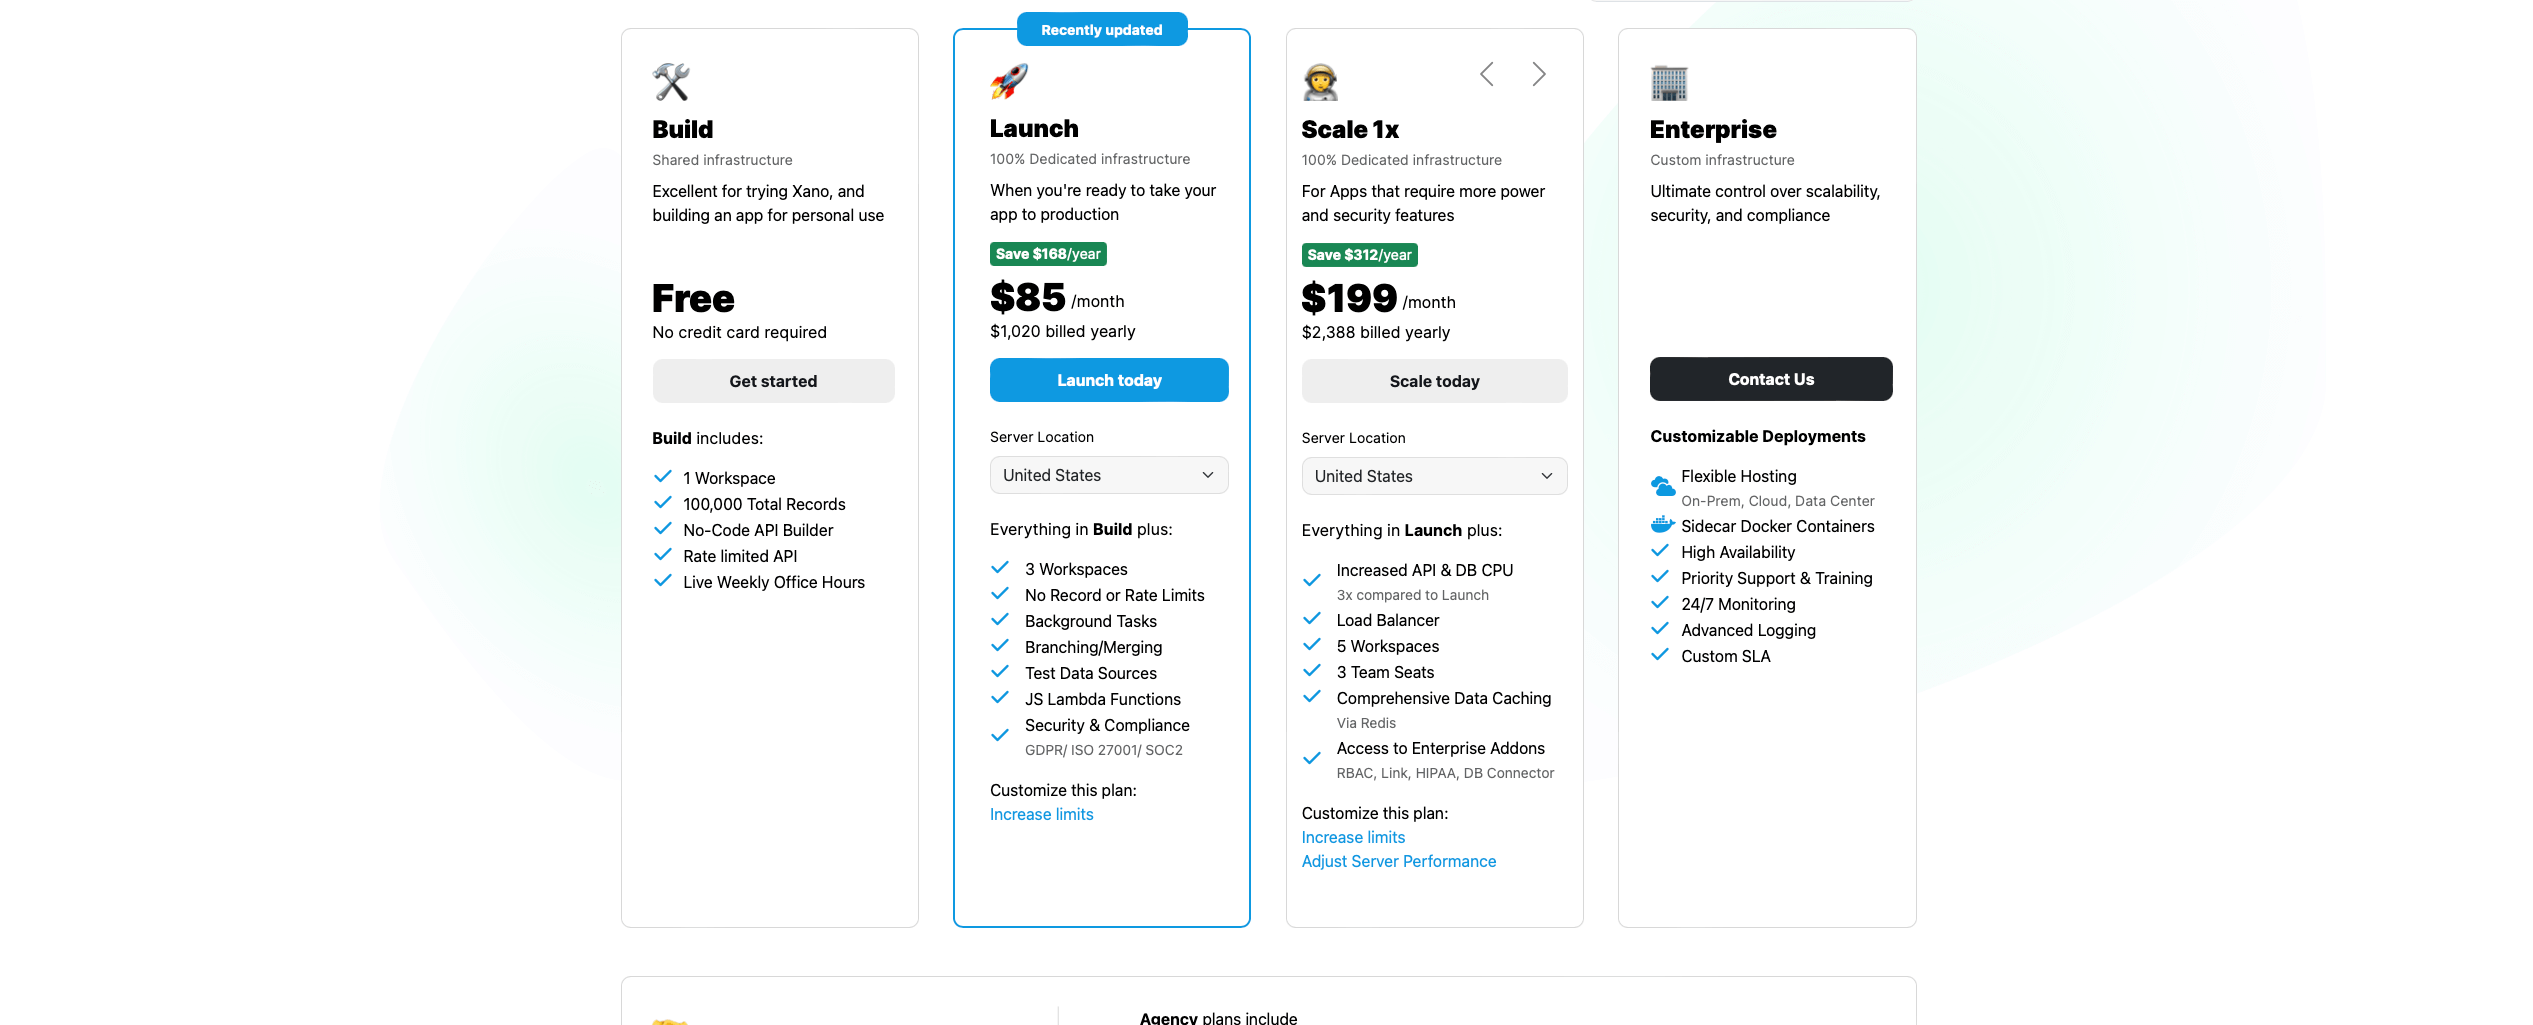This screenshot has height=1025, width=2533.
Task: Click the Save $168/year badge
Action: click(x=1047, y=254)
